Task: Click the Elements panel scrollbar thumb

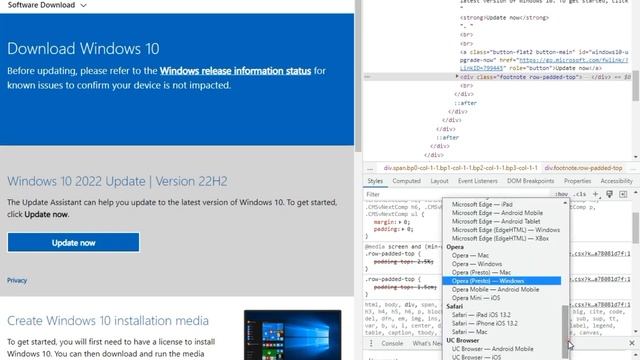Action: pos(636,86)
